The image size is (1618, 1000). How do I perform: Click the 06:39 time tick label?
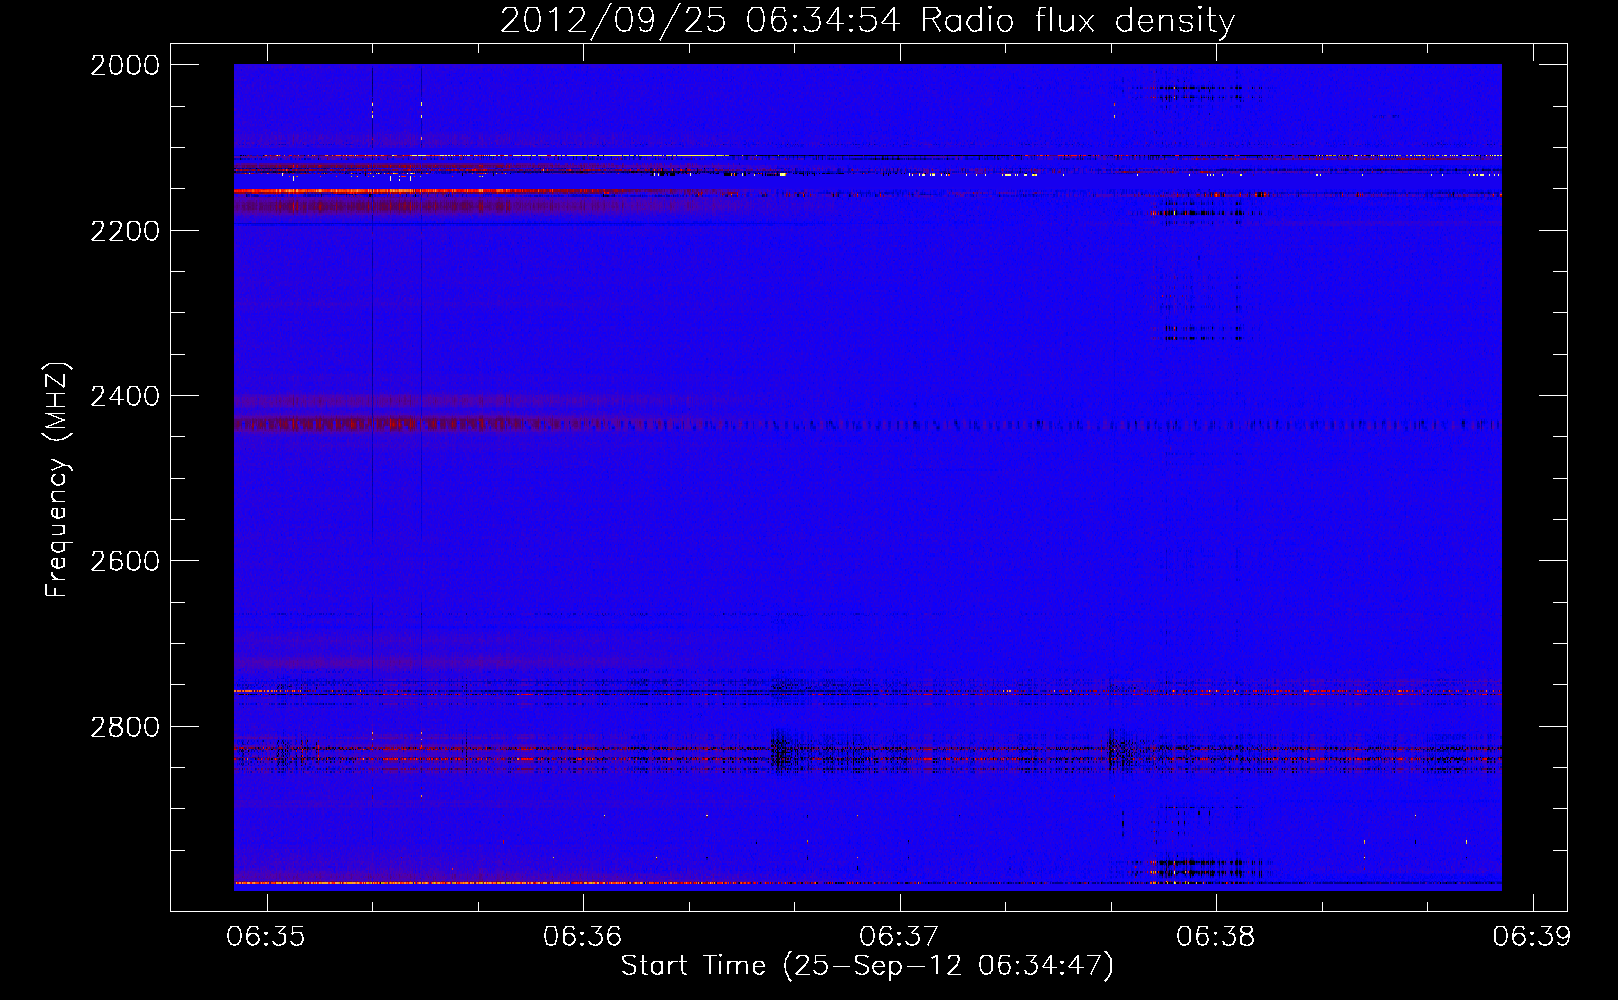click(1532, 937)
